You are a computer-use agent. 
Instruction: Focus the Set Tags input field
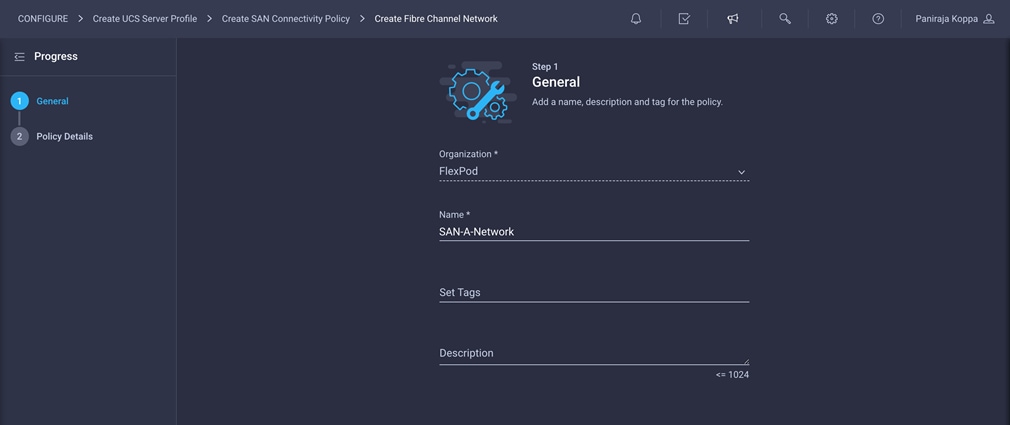coord(594,292)
